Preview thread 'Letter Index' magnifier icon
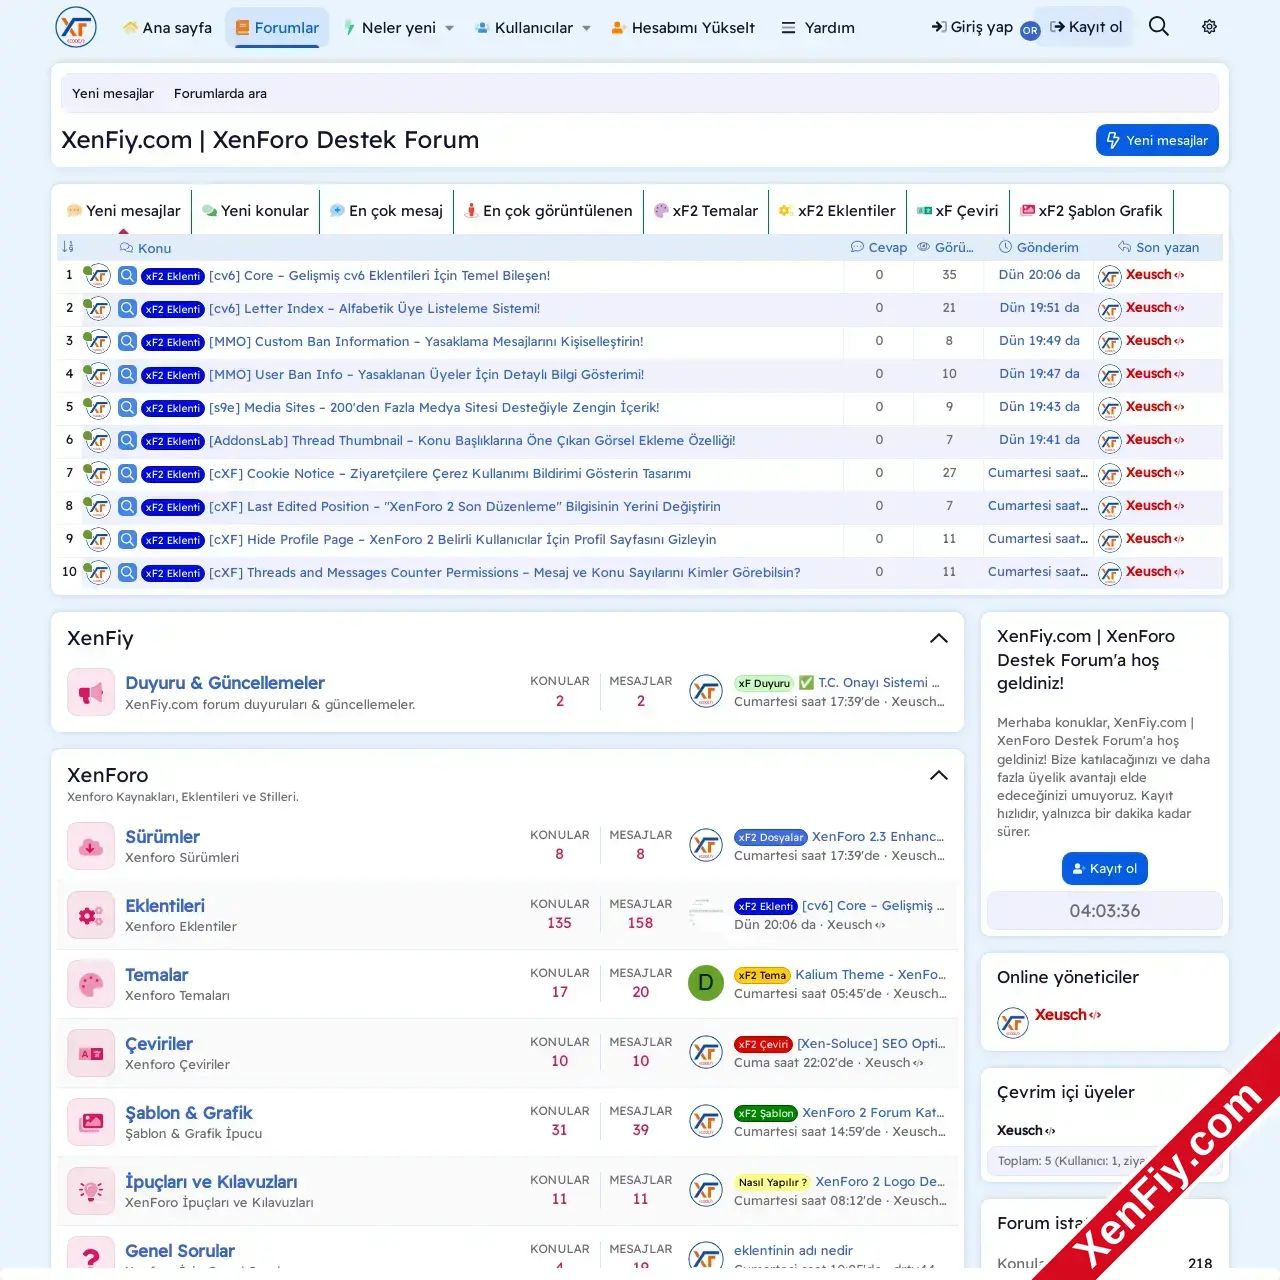Image resolution: width=1280 pixels, height=1280 pixels. click(x=127, y=308)
